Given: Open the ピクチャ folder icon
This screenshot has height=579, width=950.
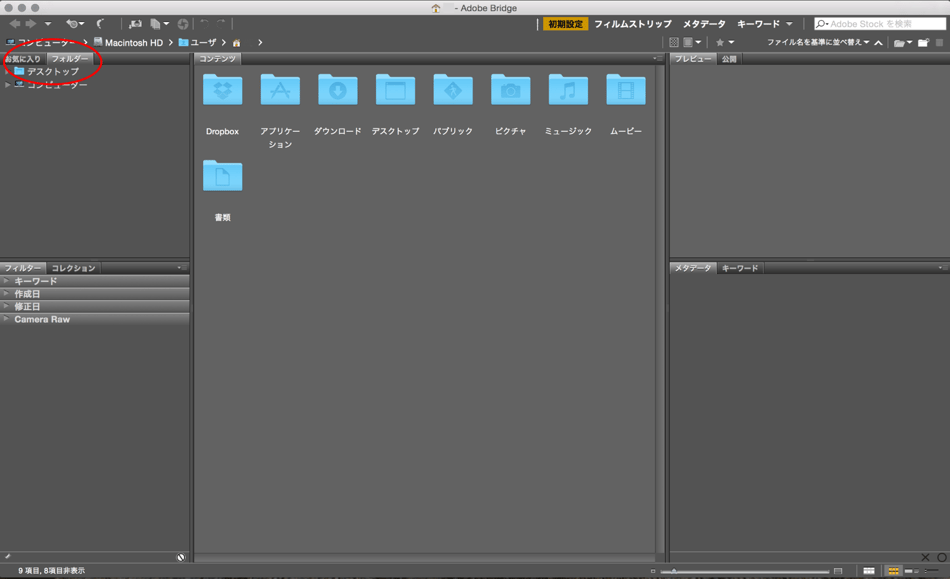Looking at the screenshot, I should [x=510, y=91].
